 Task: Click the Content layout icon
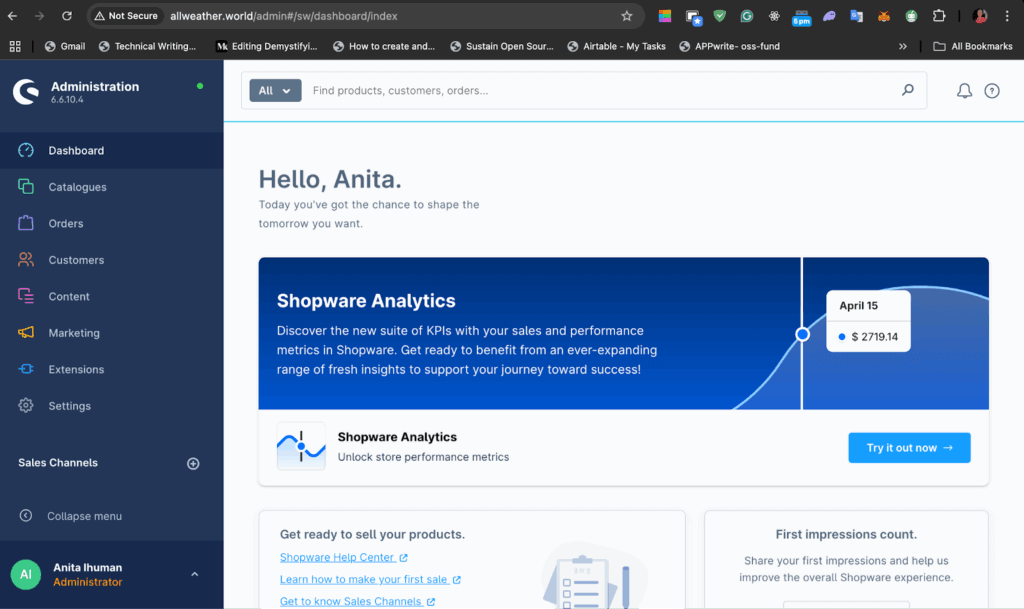point(25,296)
